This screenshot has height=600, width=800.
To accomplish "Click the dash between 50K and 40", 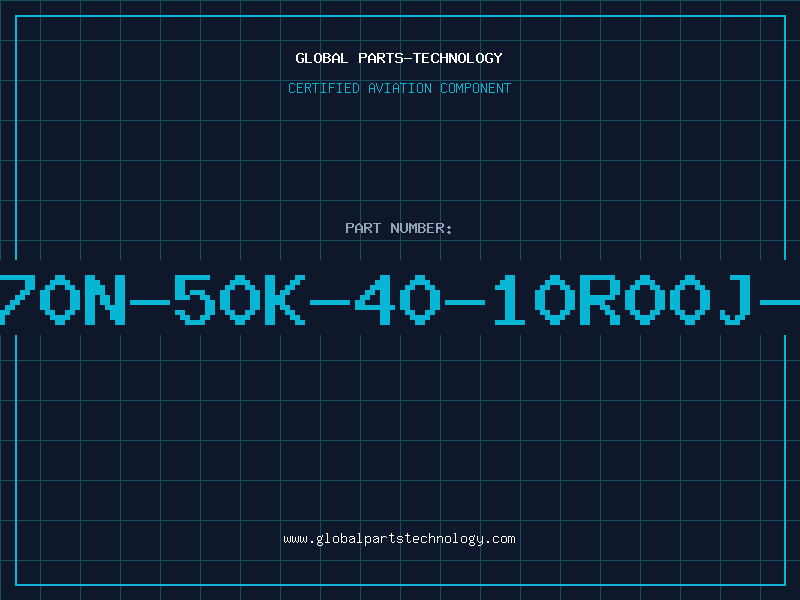I will pyautogui.click(x=330, y=303).
